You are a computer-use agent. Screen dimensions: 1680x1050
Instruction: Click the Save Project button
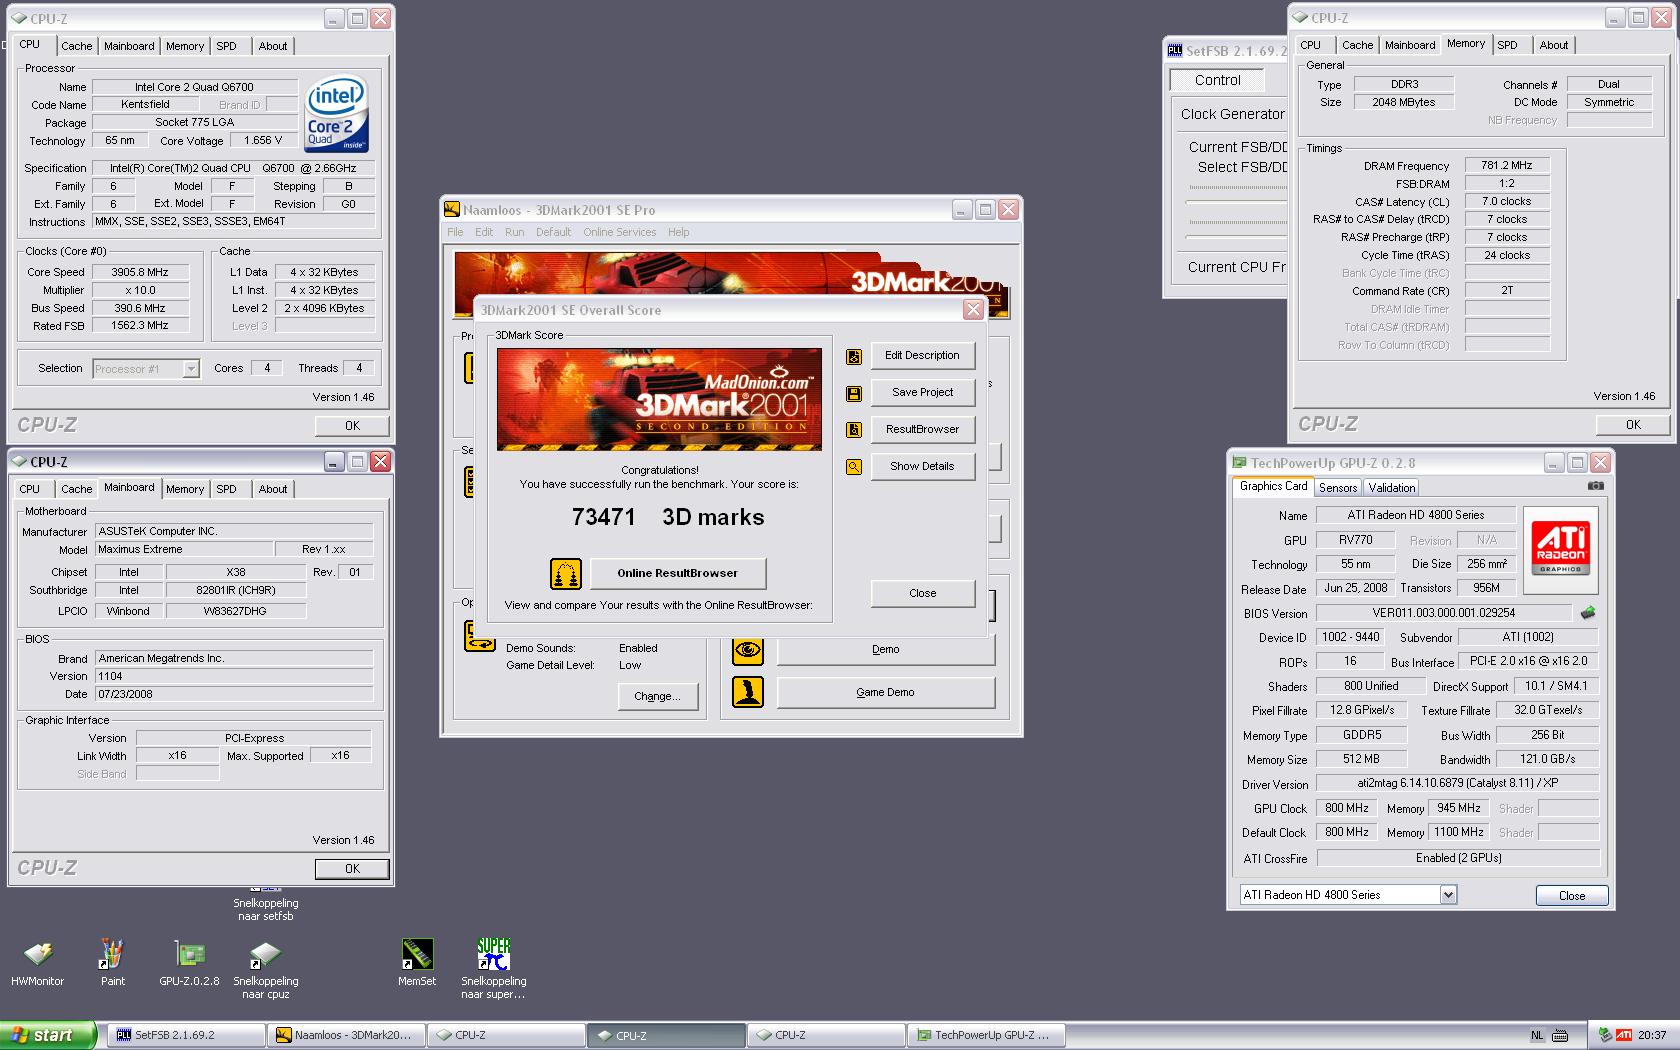click(x=922, y=393)
